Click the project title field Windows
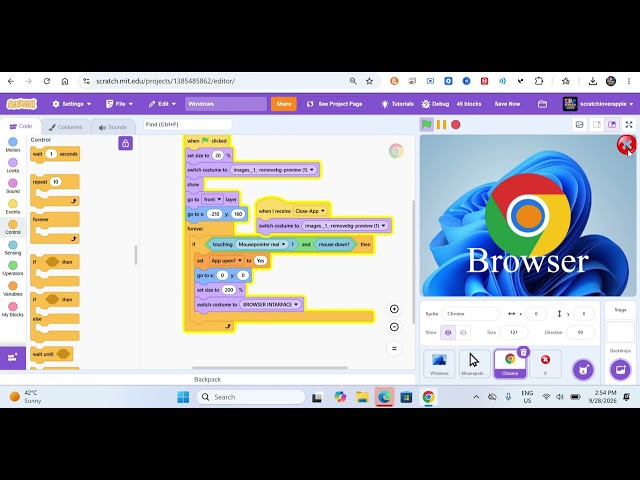Screen dimensions: 640x480 click(x=226, y=104)
